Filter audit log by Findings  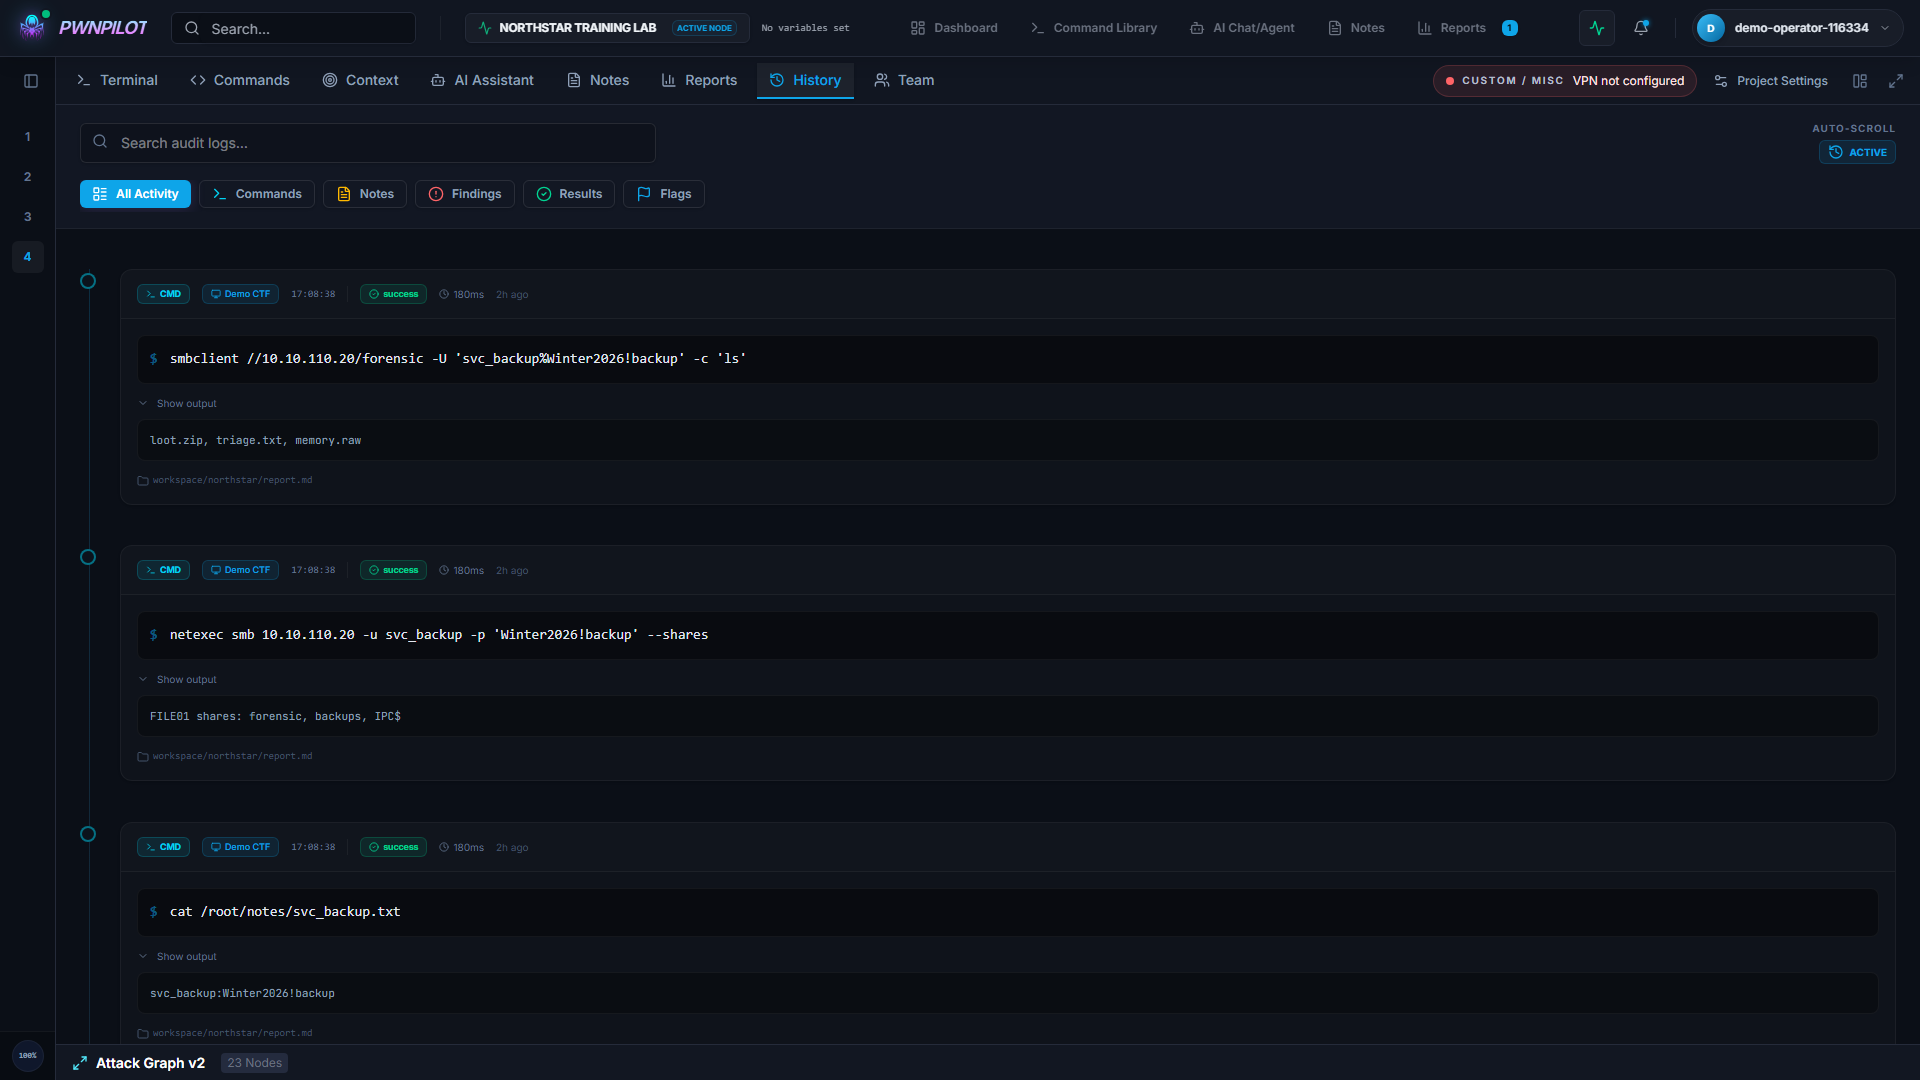coord(465,194)
